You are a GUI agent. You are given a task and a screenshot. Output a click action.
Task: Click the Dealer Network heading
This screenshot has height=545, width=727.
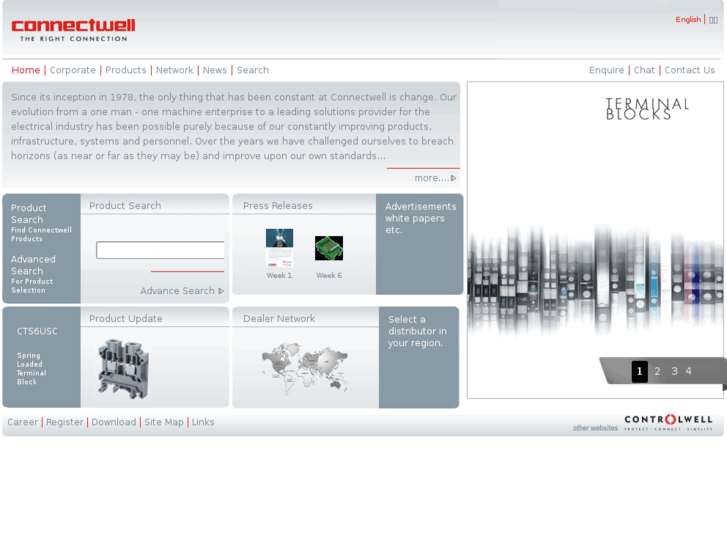point(279,319)
